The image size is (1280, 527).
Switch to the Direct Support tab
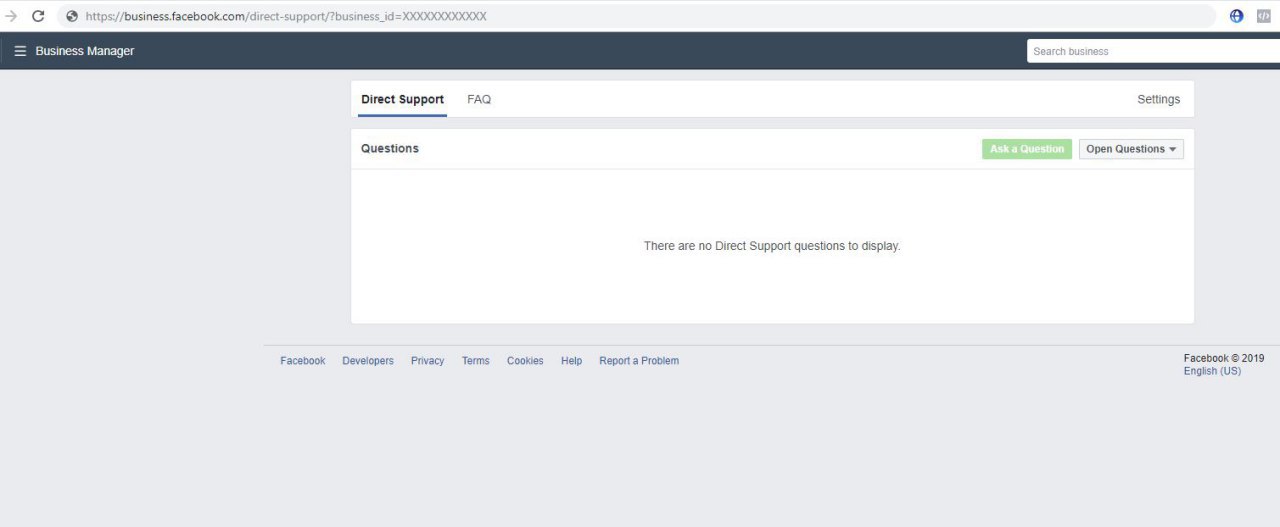tap(402, 99)
